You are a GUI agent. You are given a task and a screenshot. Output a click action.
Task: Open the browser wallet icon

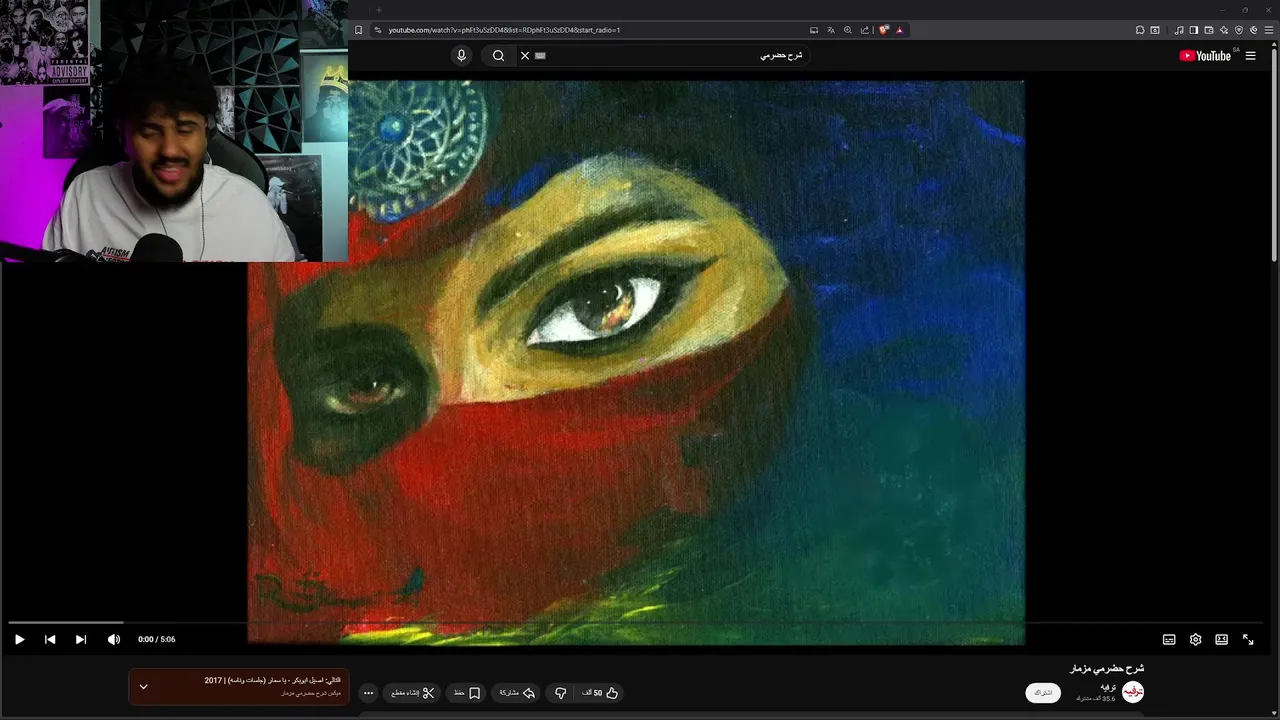tap(1209, 30)
